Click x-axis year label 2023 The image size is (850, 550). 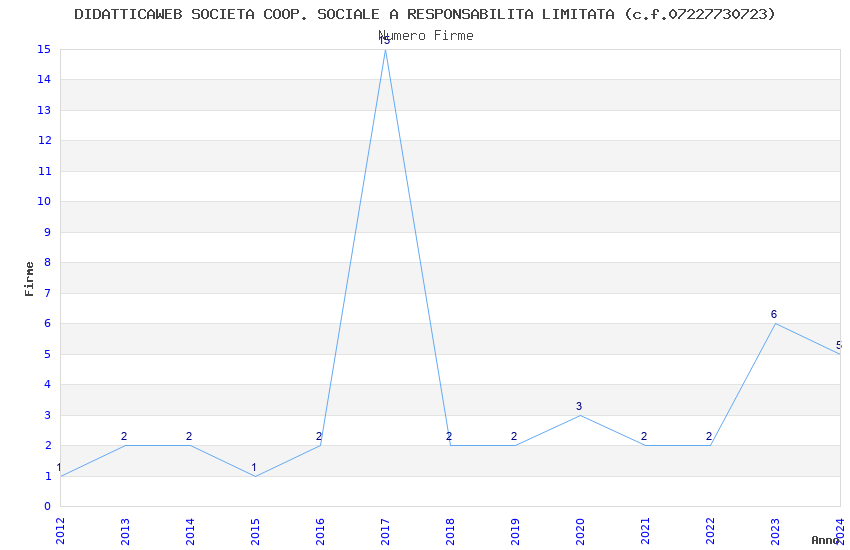pos(776,531)
